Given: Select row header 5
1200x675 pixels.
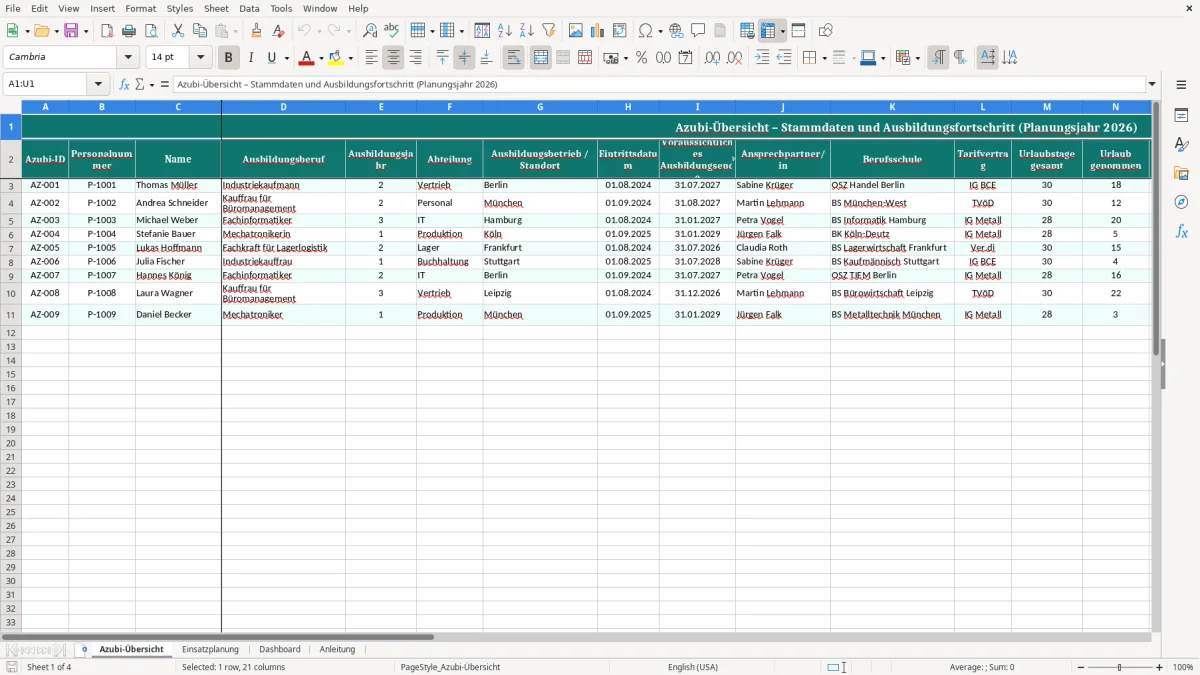Looking at the screenshot, I should (11, 220).
